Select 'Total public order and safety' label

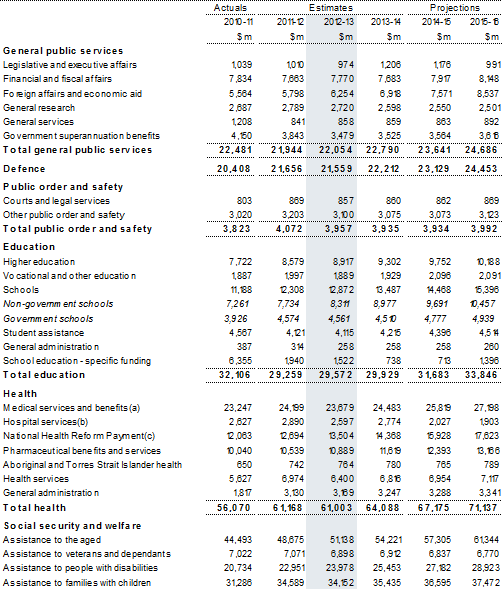click(78, 229)
